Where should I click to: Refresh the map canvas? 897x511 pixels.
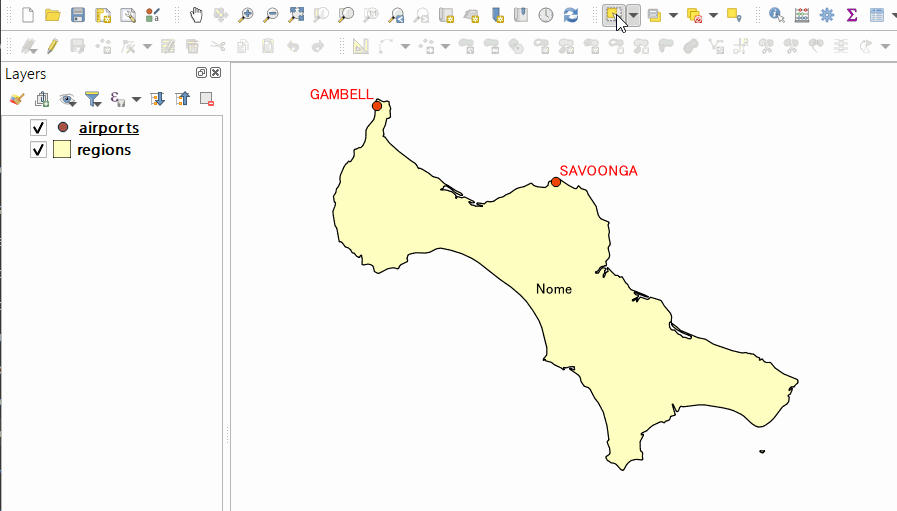(x=571, y=15)
